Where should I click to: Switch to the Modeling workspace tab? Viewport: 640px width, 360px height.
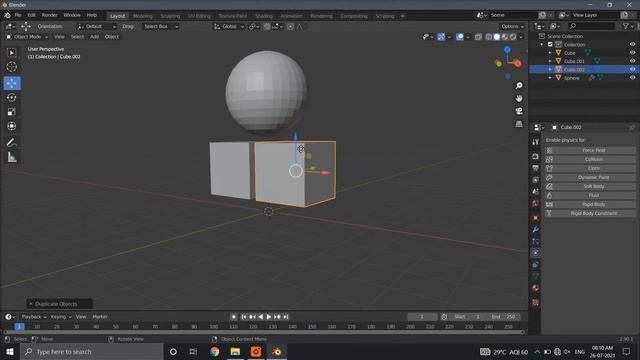click(x=143, y=16)
